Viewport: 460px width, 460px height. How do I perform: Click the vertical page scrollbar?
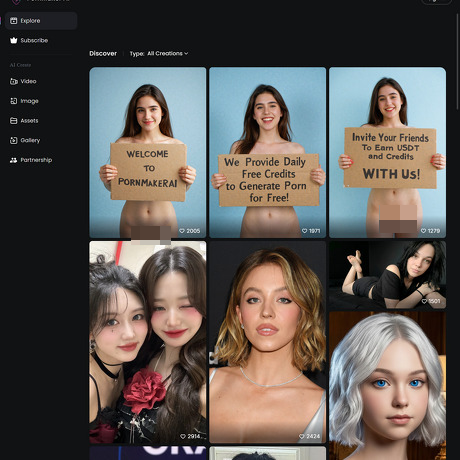458,62
